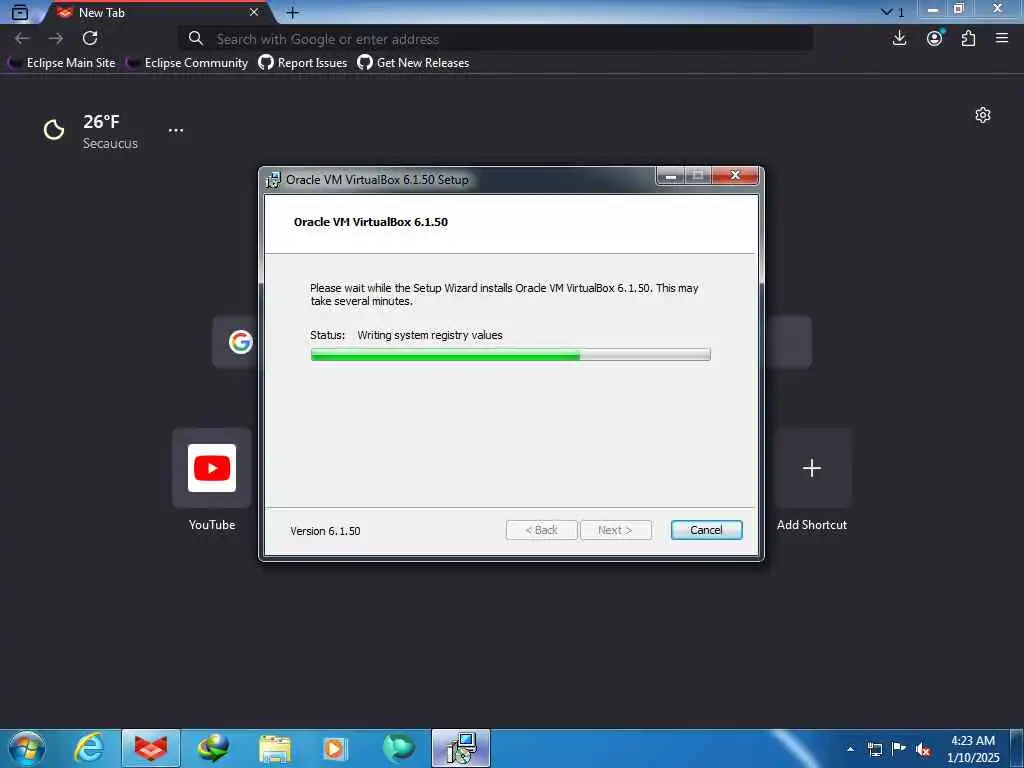
Task: Open the weather widget options menu
Action: (176, 130)
